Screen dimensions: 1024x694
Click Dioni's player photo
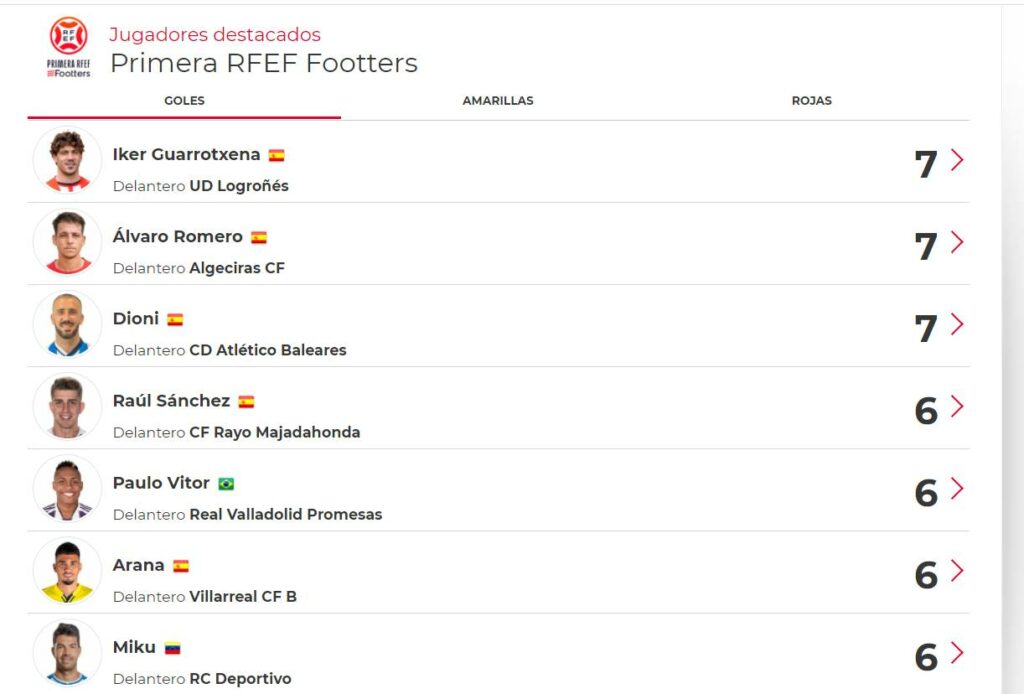coord(68,325)
